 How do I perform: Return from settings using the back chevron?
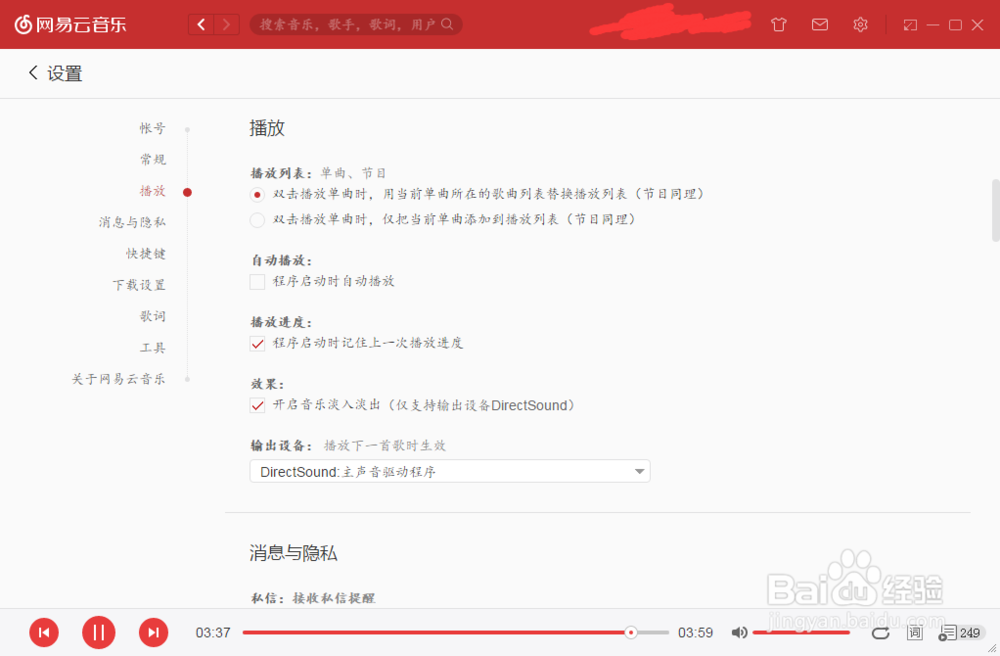click(x=33, y=73)
